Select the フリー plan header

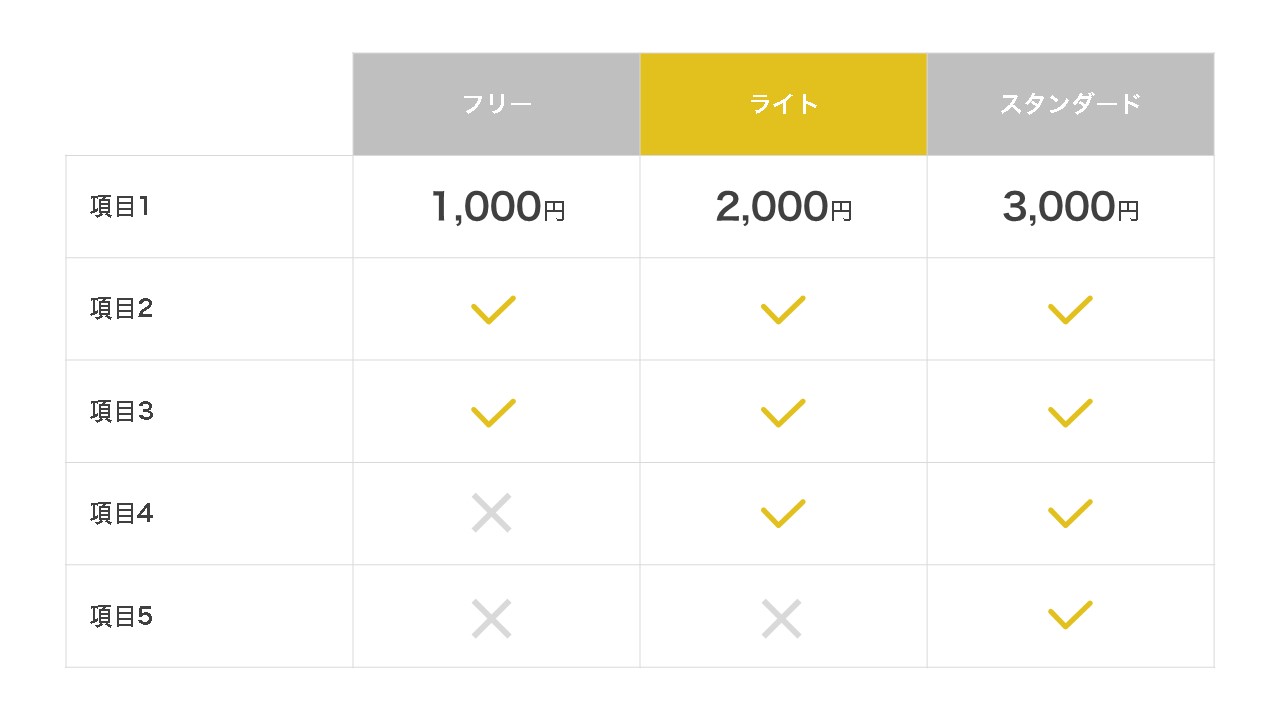click(496, 104)
